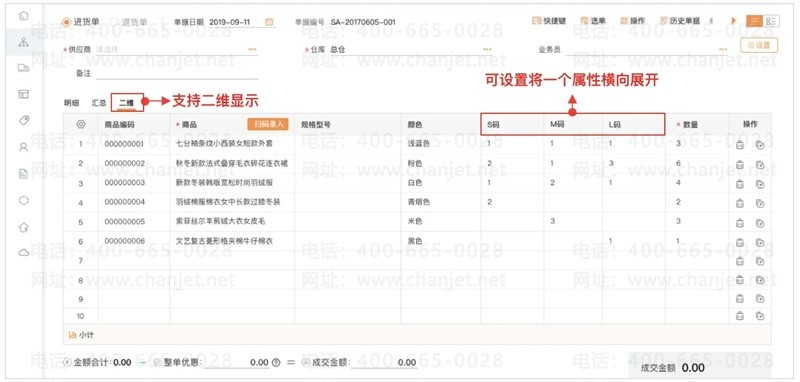The width and height of the screenshot is (800, 382).
Task: Open 历史单据 history documents
Action: click(680, 21)
